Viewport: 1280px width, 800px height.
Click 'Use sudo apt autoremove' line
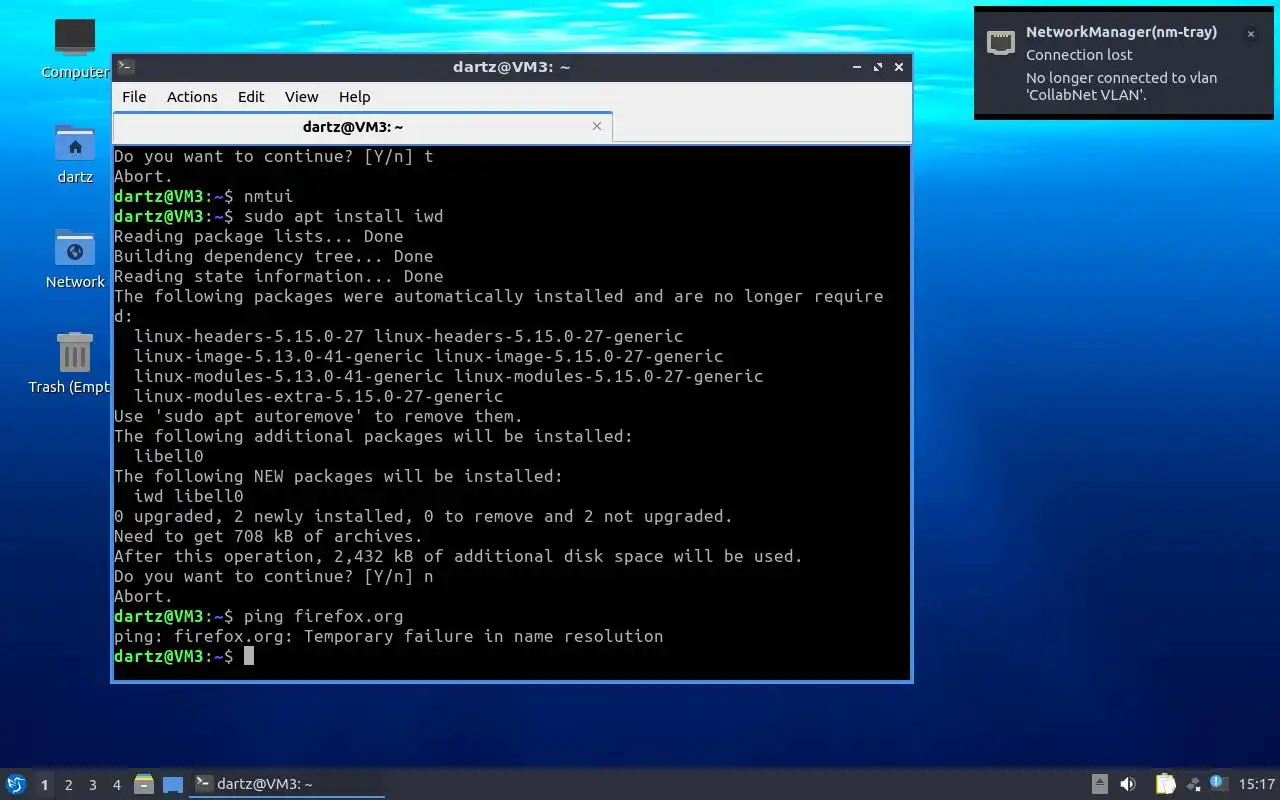tap(318, 416)
